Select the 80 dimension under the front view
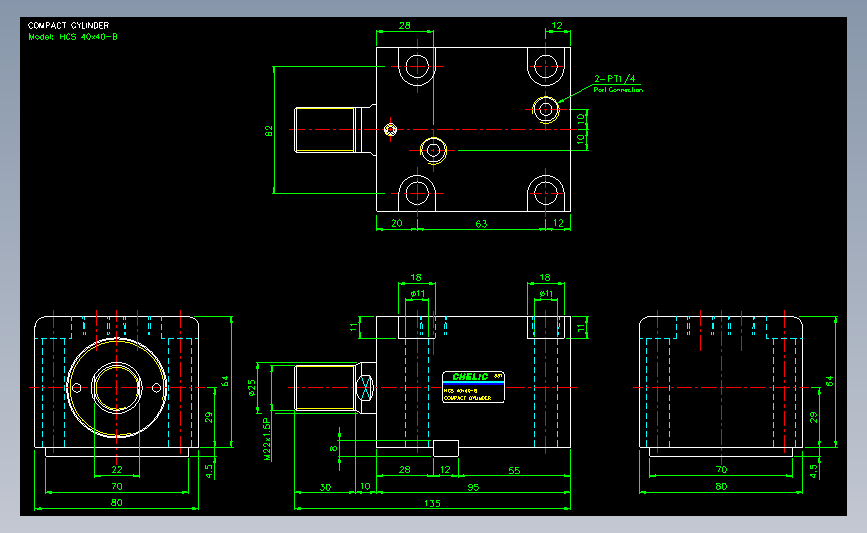This screenshot has width=867, height=533. pyautogui.click(x=117, y=503)
